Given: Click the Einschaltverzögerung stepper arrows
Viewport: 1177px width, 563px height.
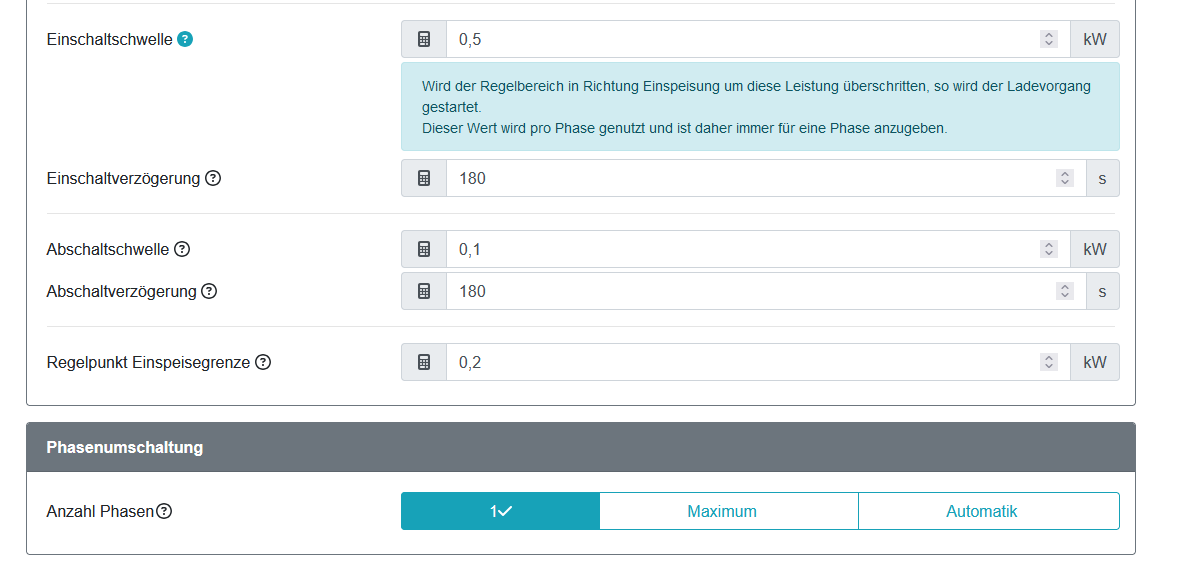Looking at the screenshot, I should point(1064,179).
